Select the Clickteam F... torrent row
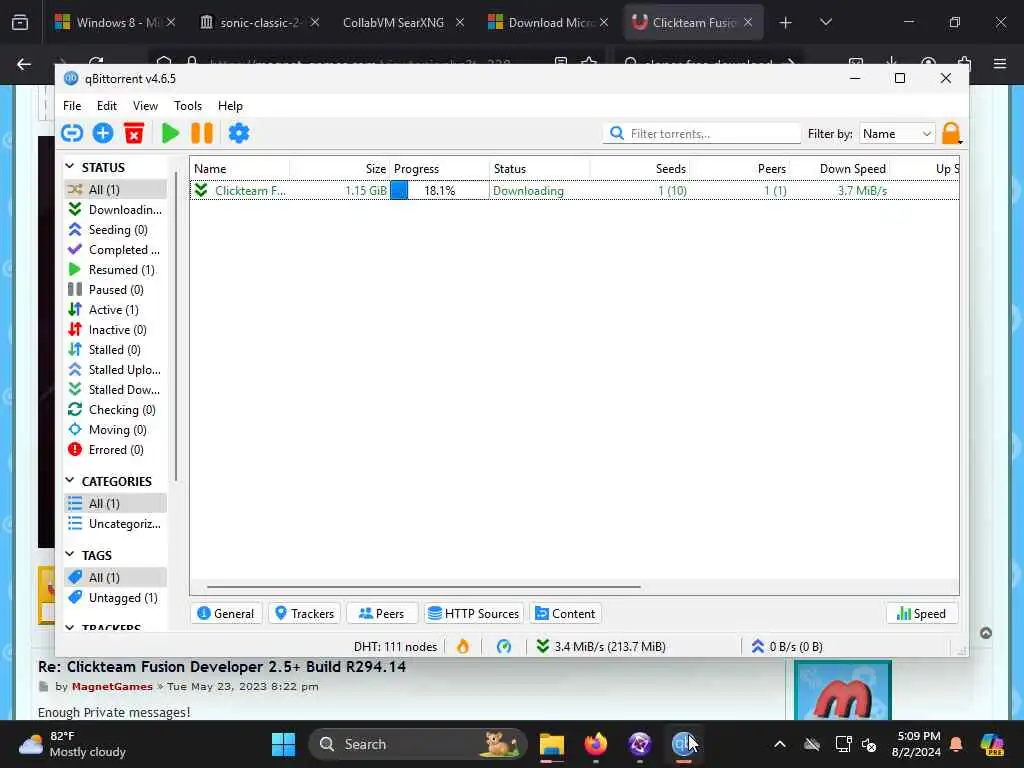The height and width of the screenshot is (768, 1024). click(x=575, y=191)
